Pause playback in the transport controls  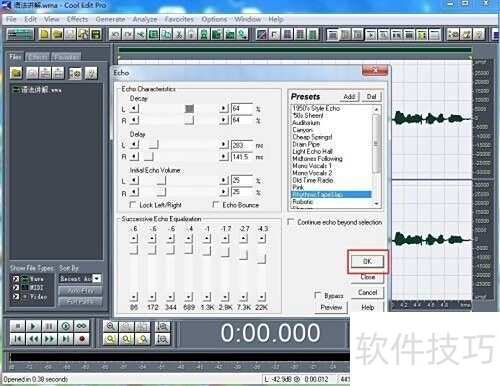[49, 326]
